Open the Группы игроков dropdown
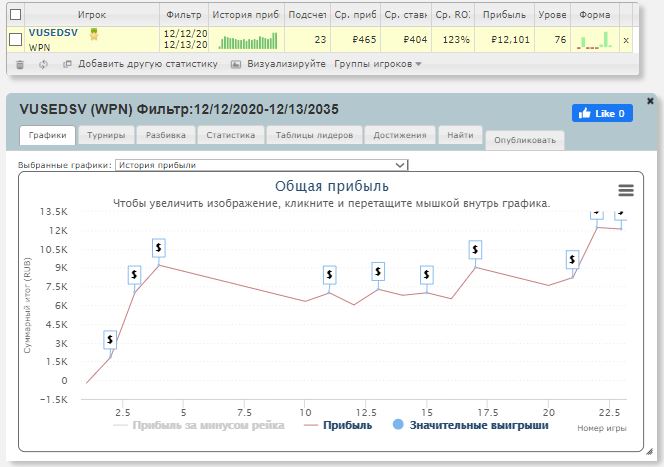Screen dimensions: 664x467 (377, 64)
